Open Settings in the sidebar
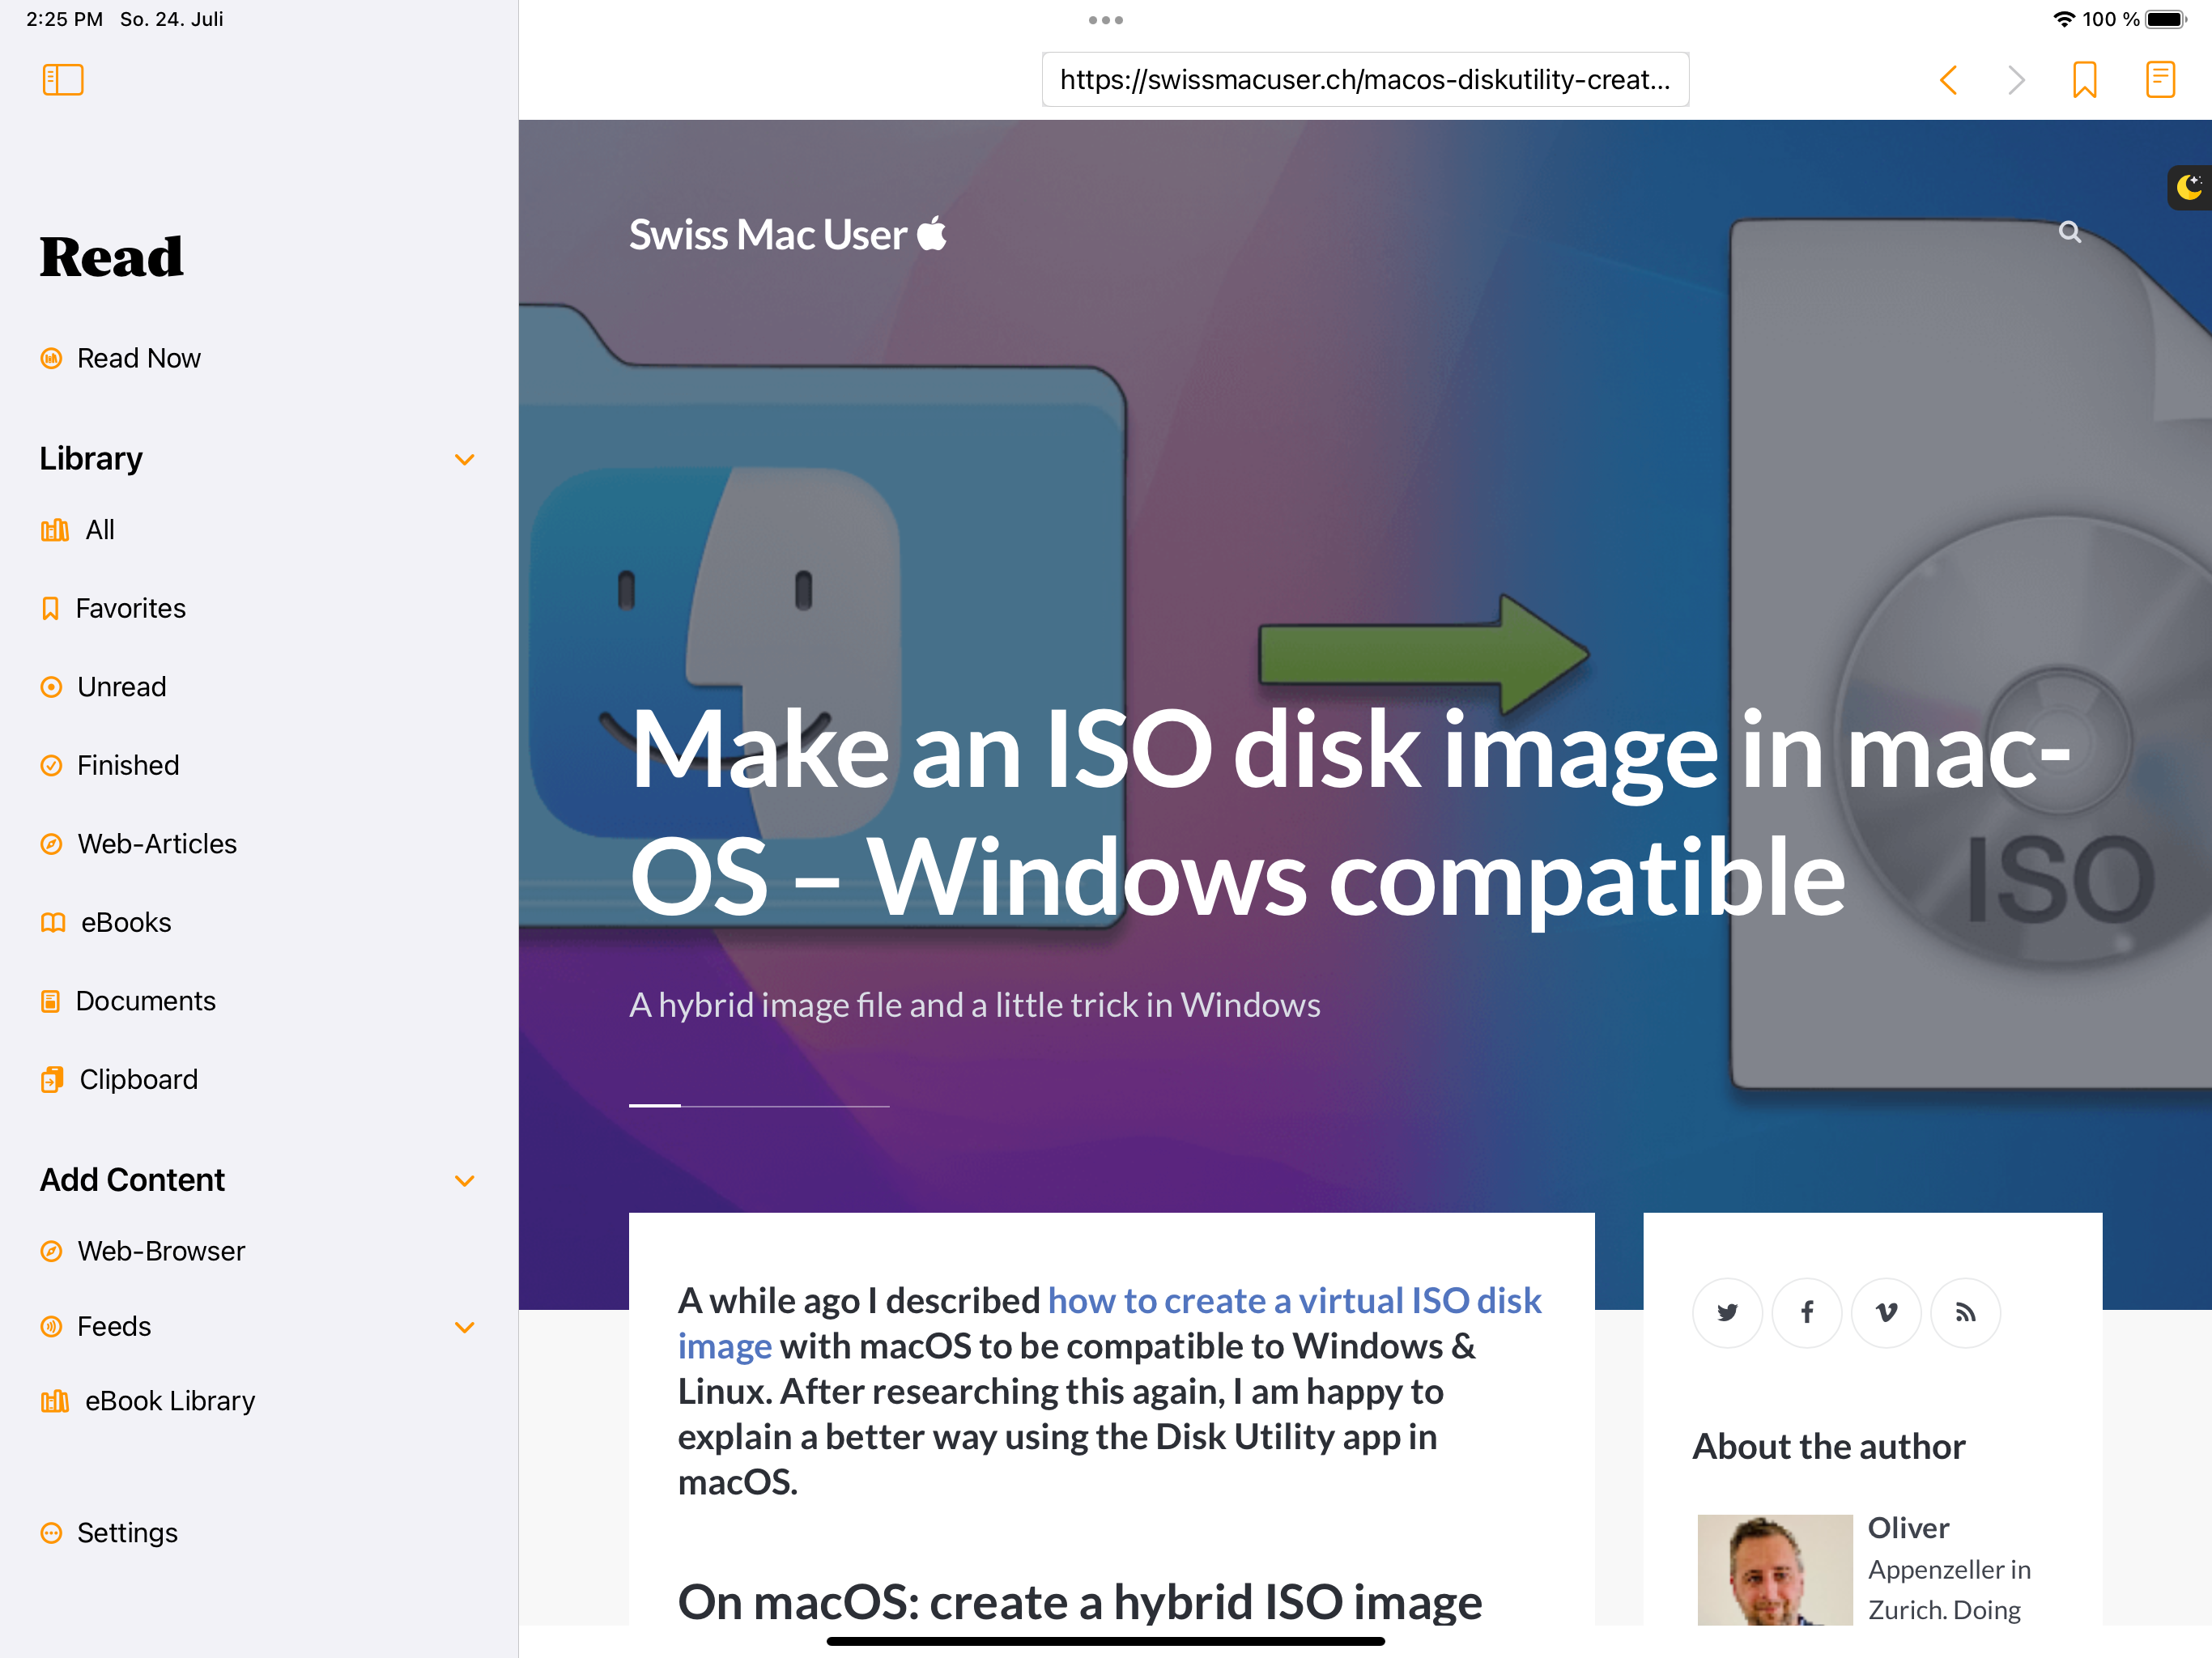Viewport: 2212px width, 1658px height. [126, 1533]
